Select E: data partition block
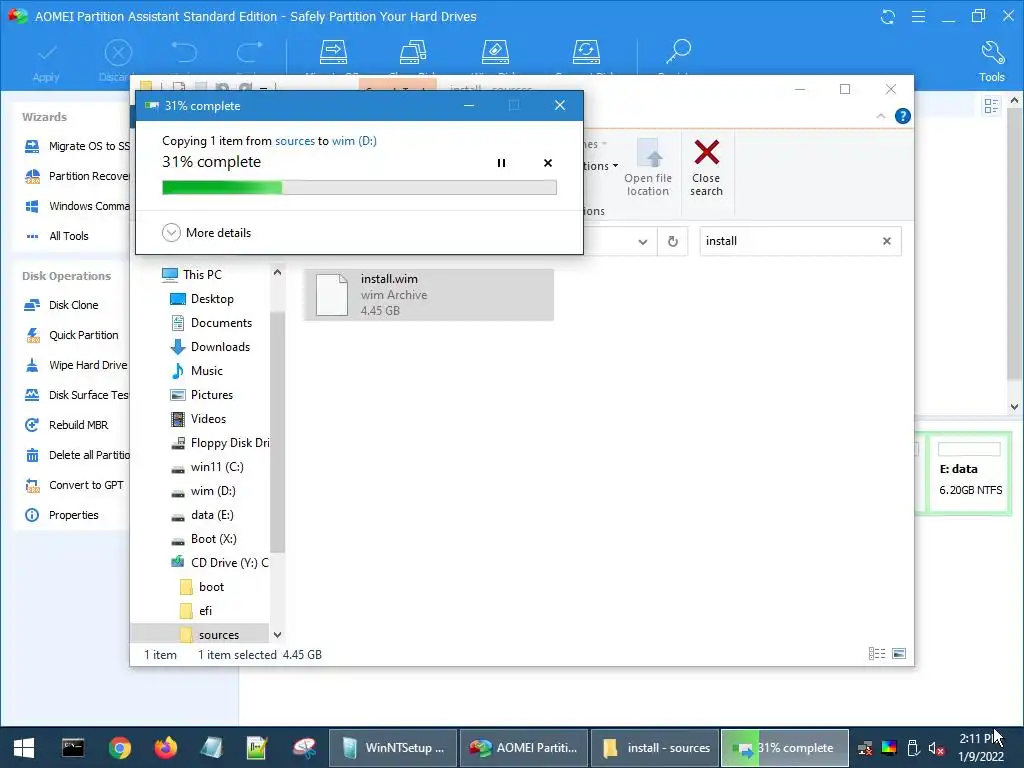1024x768 pixels. 969,473
